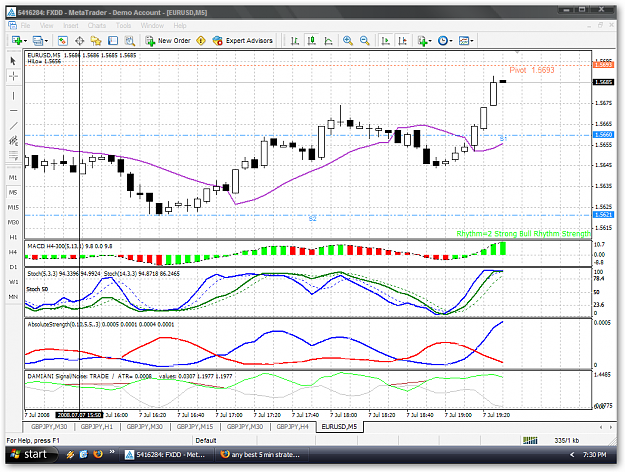
Task: Toggle Chart Shift
Action: (402, 41)
